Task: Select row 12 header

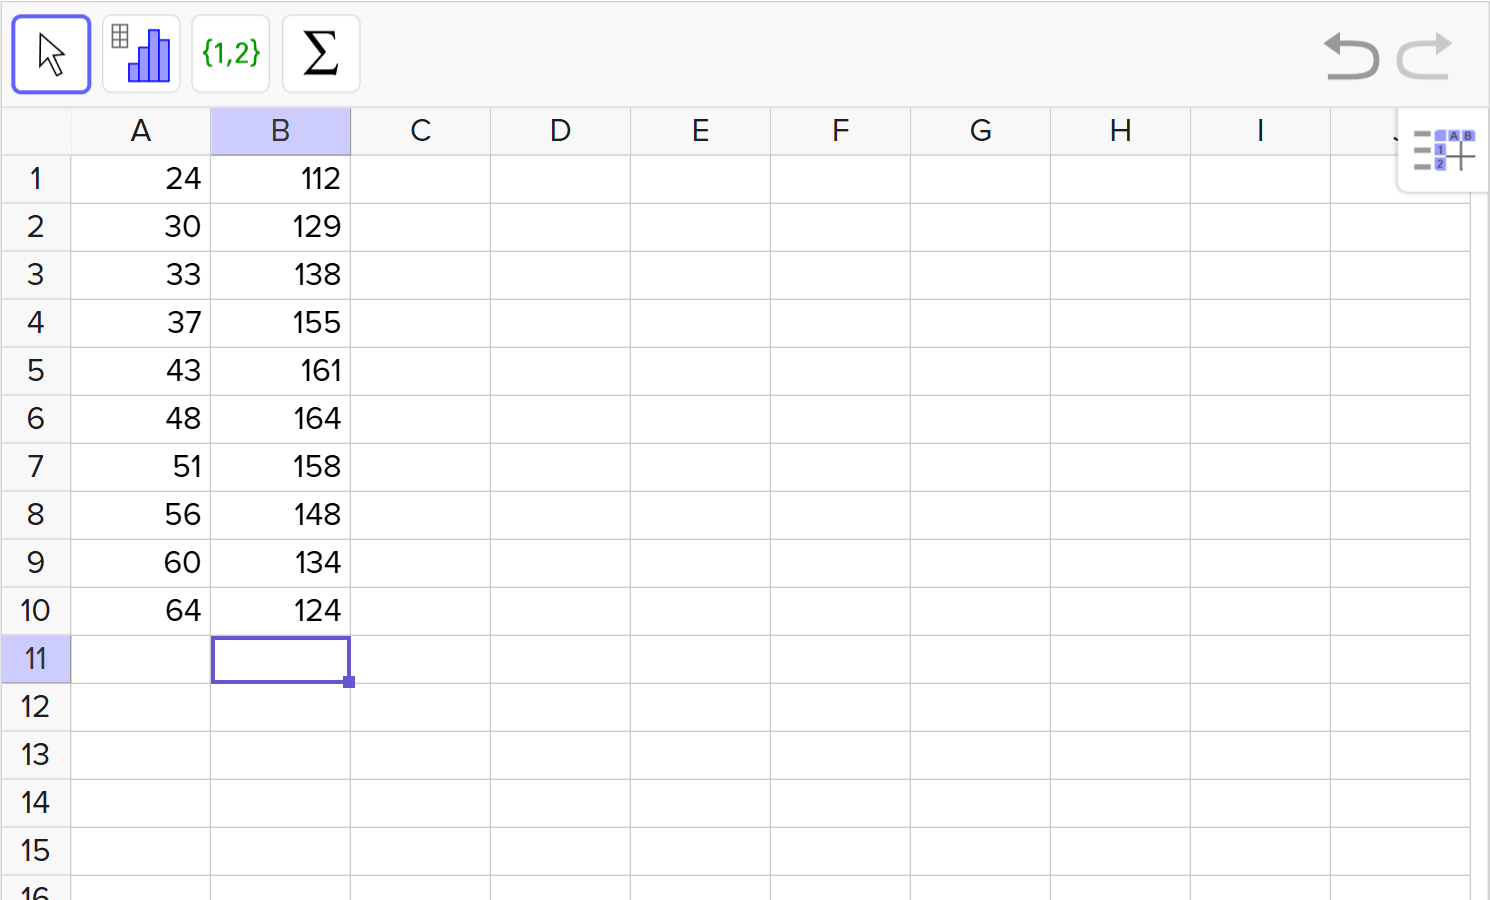Action: (36, 707)
